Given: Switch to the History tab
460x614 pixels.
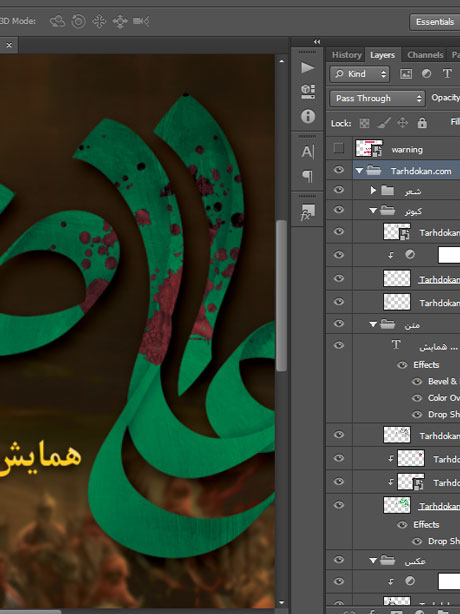Looking at the screenshot, I should pos(346,55).
